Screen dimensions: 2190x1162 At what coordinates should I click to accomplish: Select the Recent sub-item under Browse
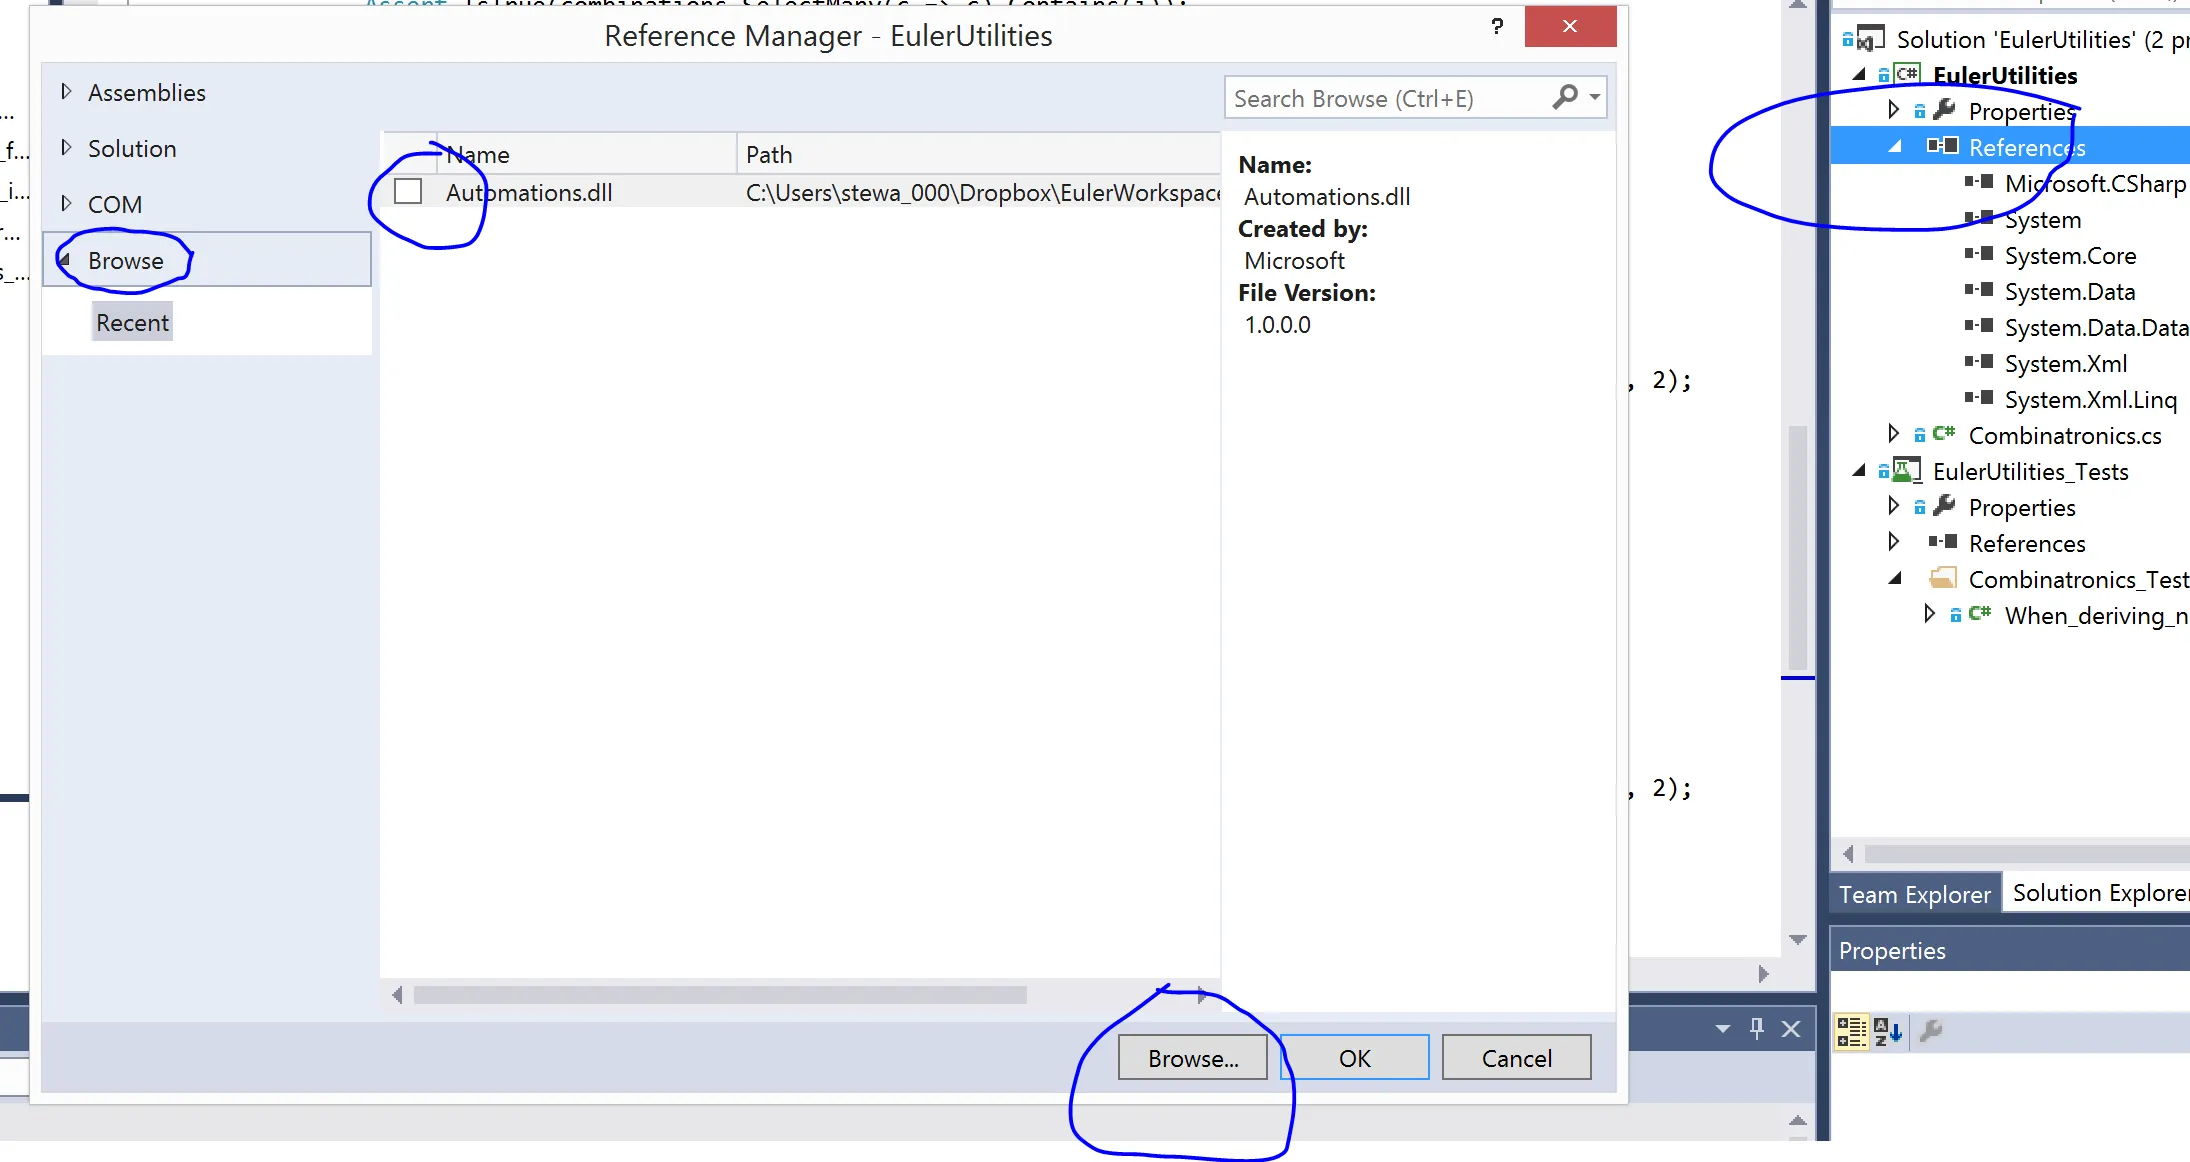(x=132, y=322)
